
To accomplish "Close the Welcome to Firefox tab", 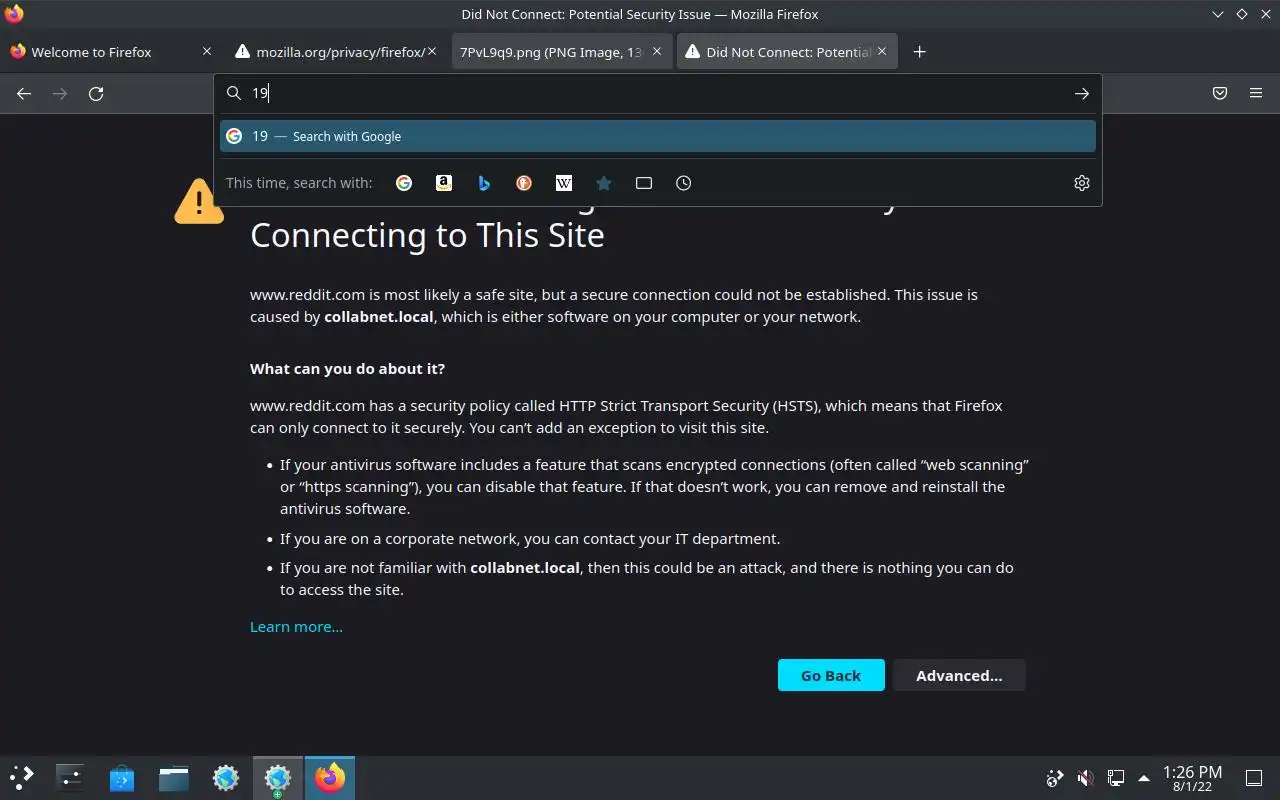I will [x=207, y=51].
